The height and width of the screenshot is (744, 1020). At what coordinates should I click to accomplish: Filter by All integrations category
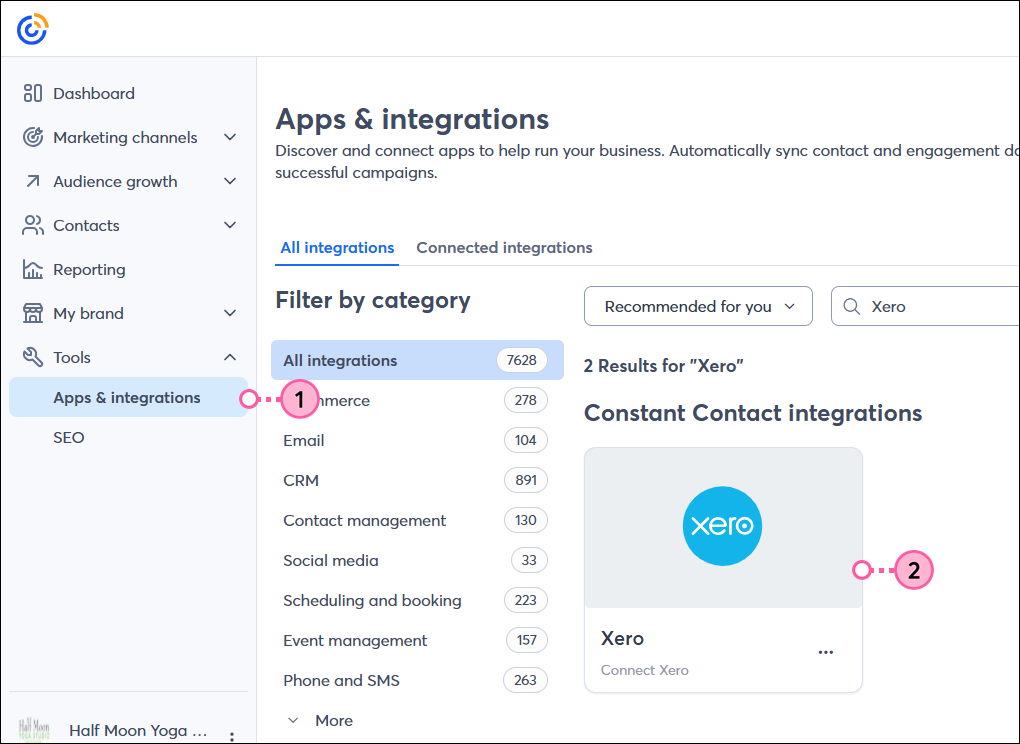coord(417,360)
